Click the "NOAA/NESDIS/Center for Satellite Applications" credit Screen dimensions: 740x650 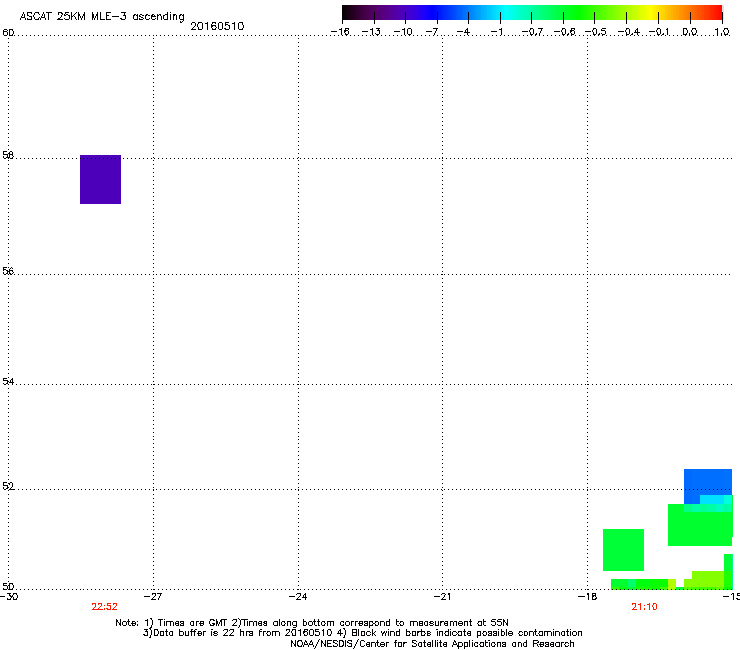(x=432, y=644)
